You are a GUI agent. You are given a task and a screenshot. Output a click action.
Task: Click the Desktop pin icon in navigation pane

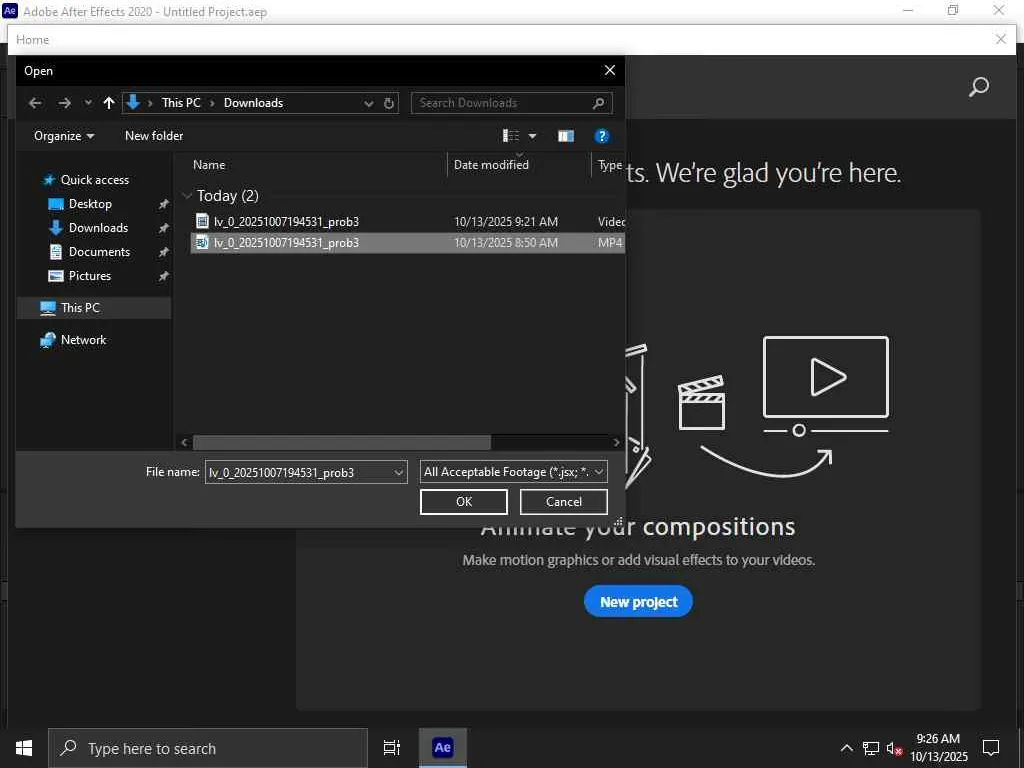[x=163, y=204]
